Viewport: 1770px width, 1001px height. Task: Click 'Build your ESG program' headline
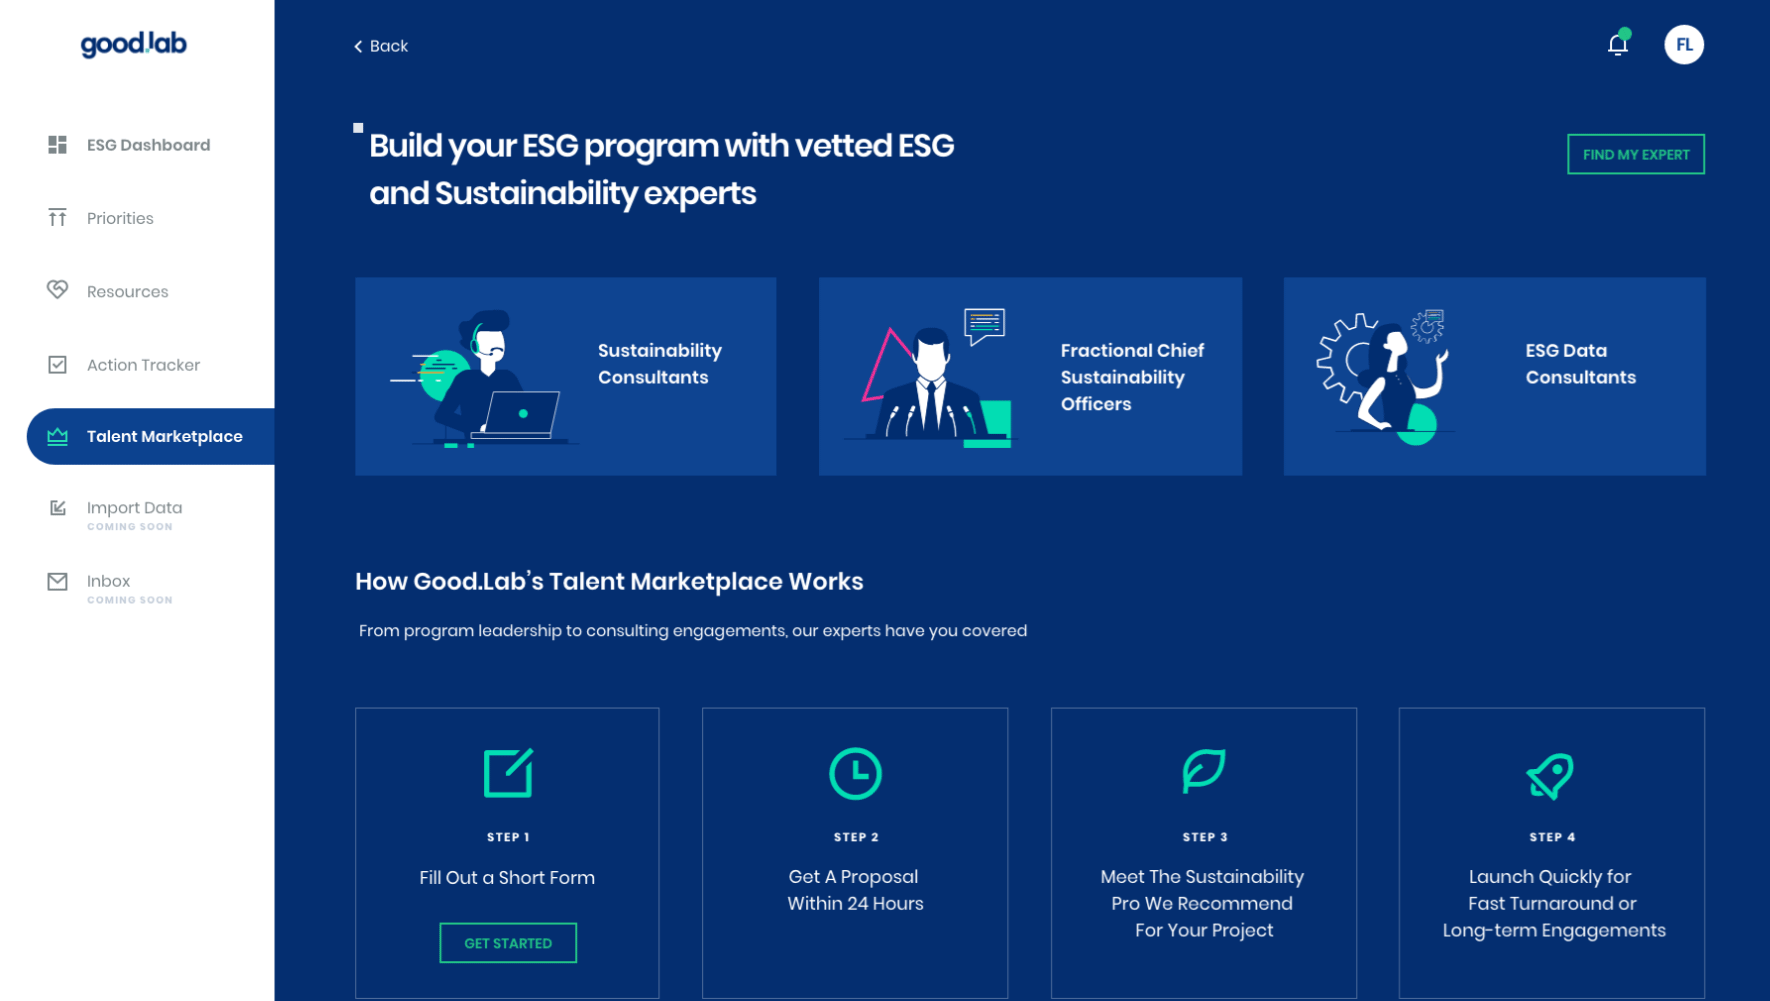click(x=661, y=169)
